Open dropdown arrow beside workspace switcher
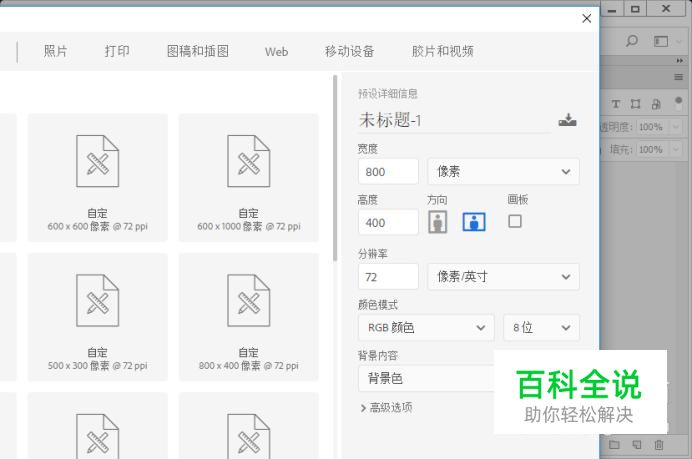 (x=677, y=41)
